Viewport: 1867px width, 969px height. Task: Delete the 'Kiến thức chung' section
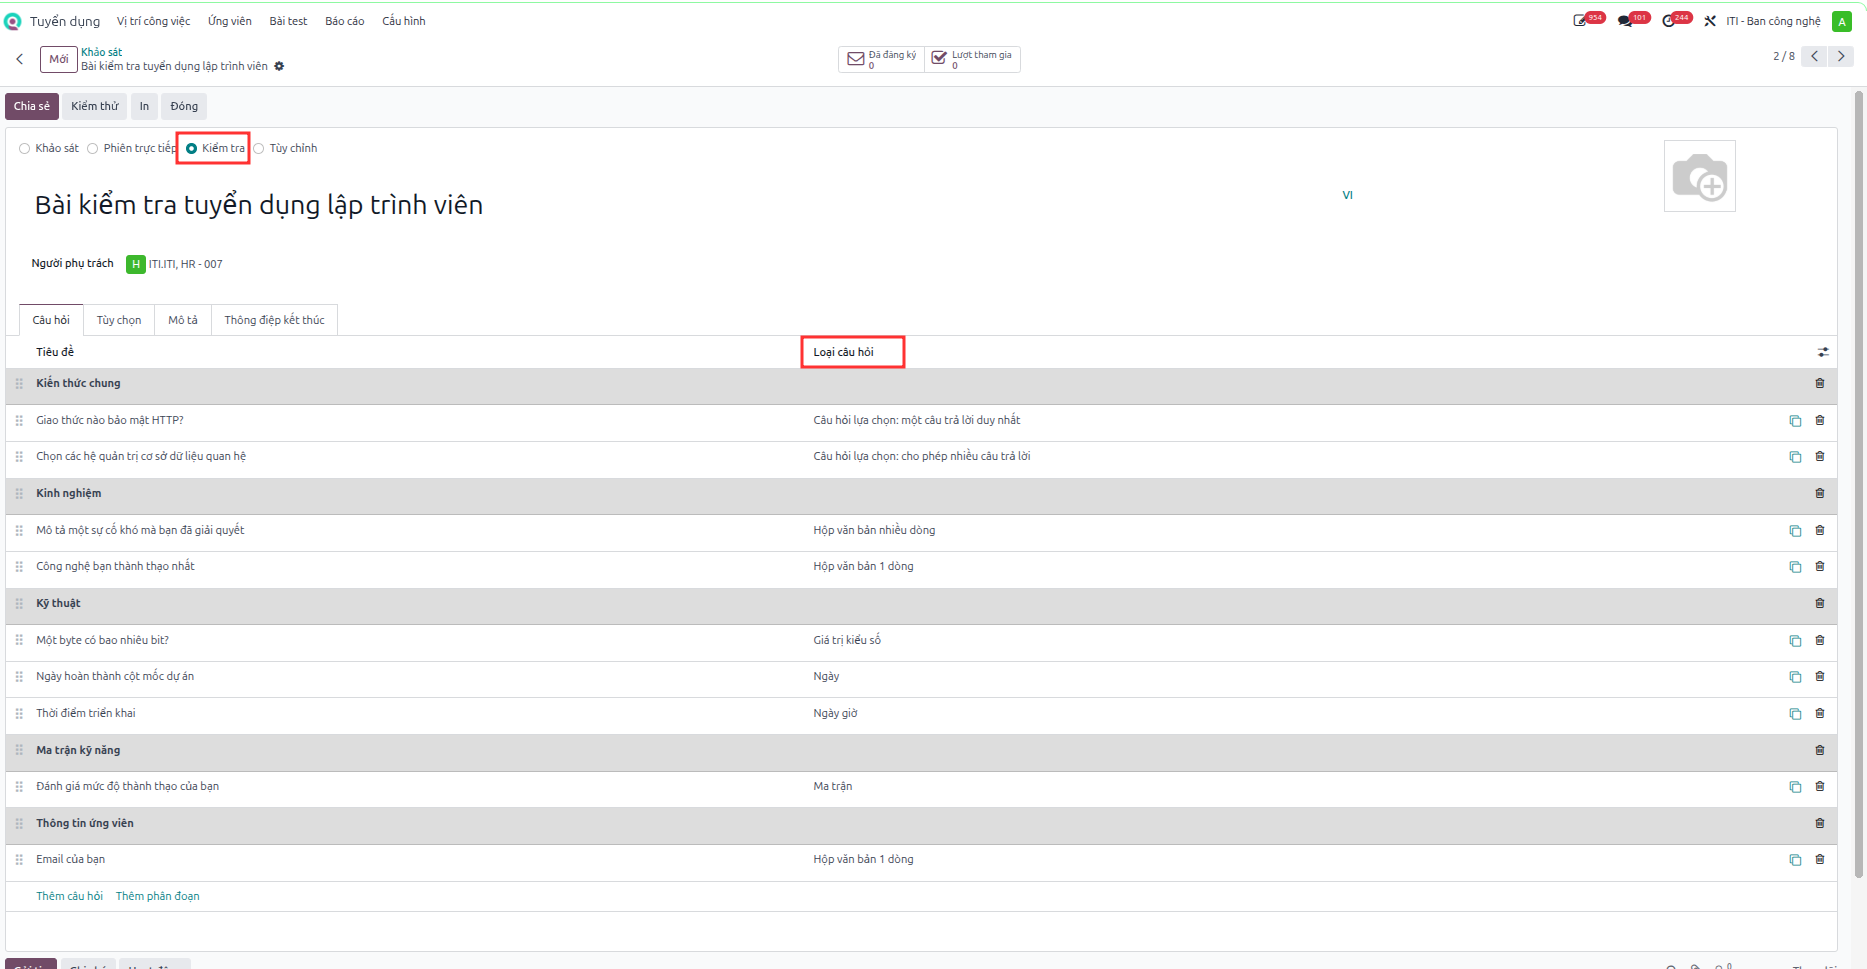(1820, 383)
